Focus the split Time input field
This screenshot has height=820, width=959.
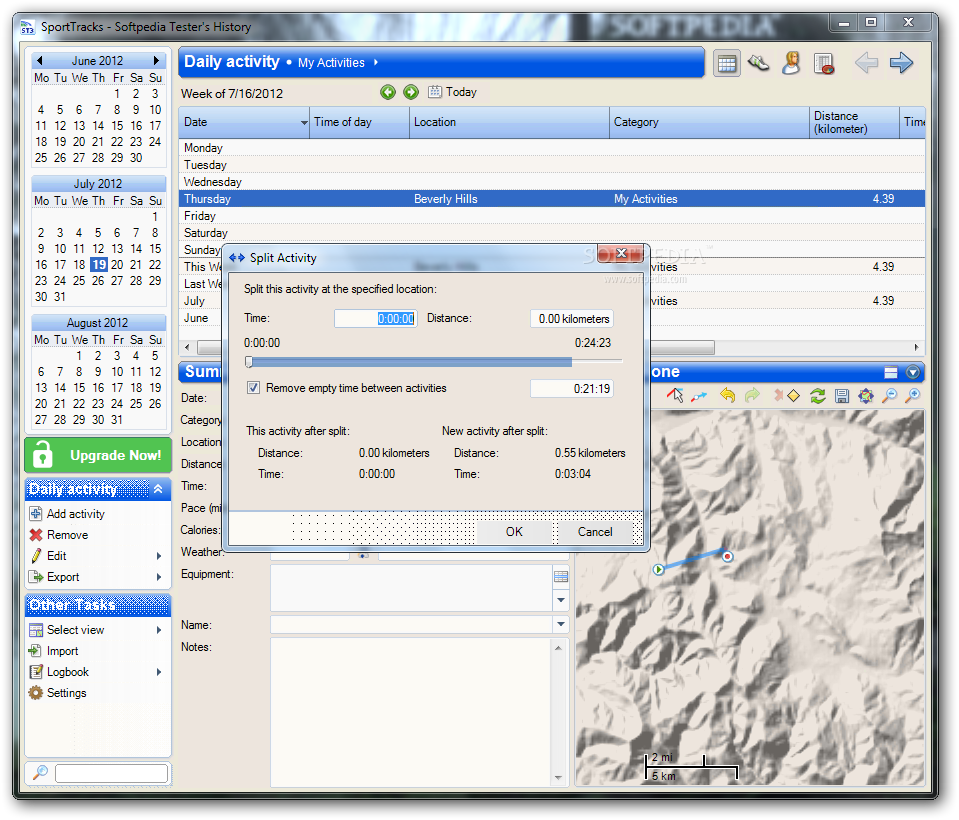click(x=376, y=319)
